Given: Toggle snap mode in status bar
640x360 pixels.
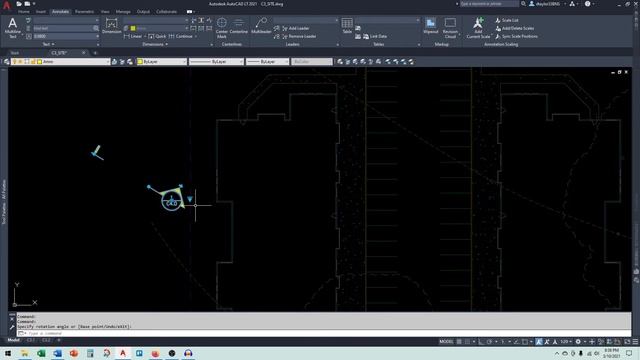Looking at the screenshot, I should pyautogui.click(x=467, y=342).
